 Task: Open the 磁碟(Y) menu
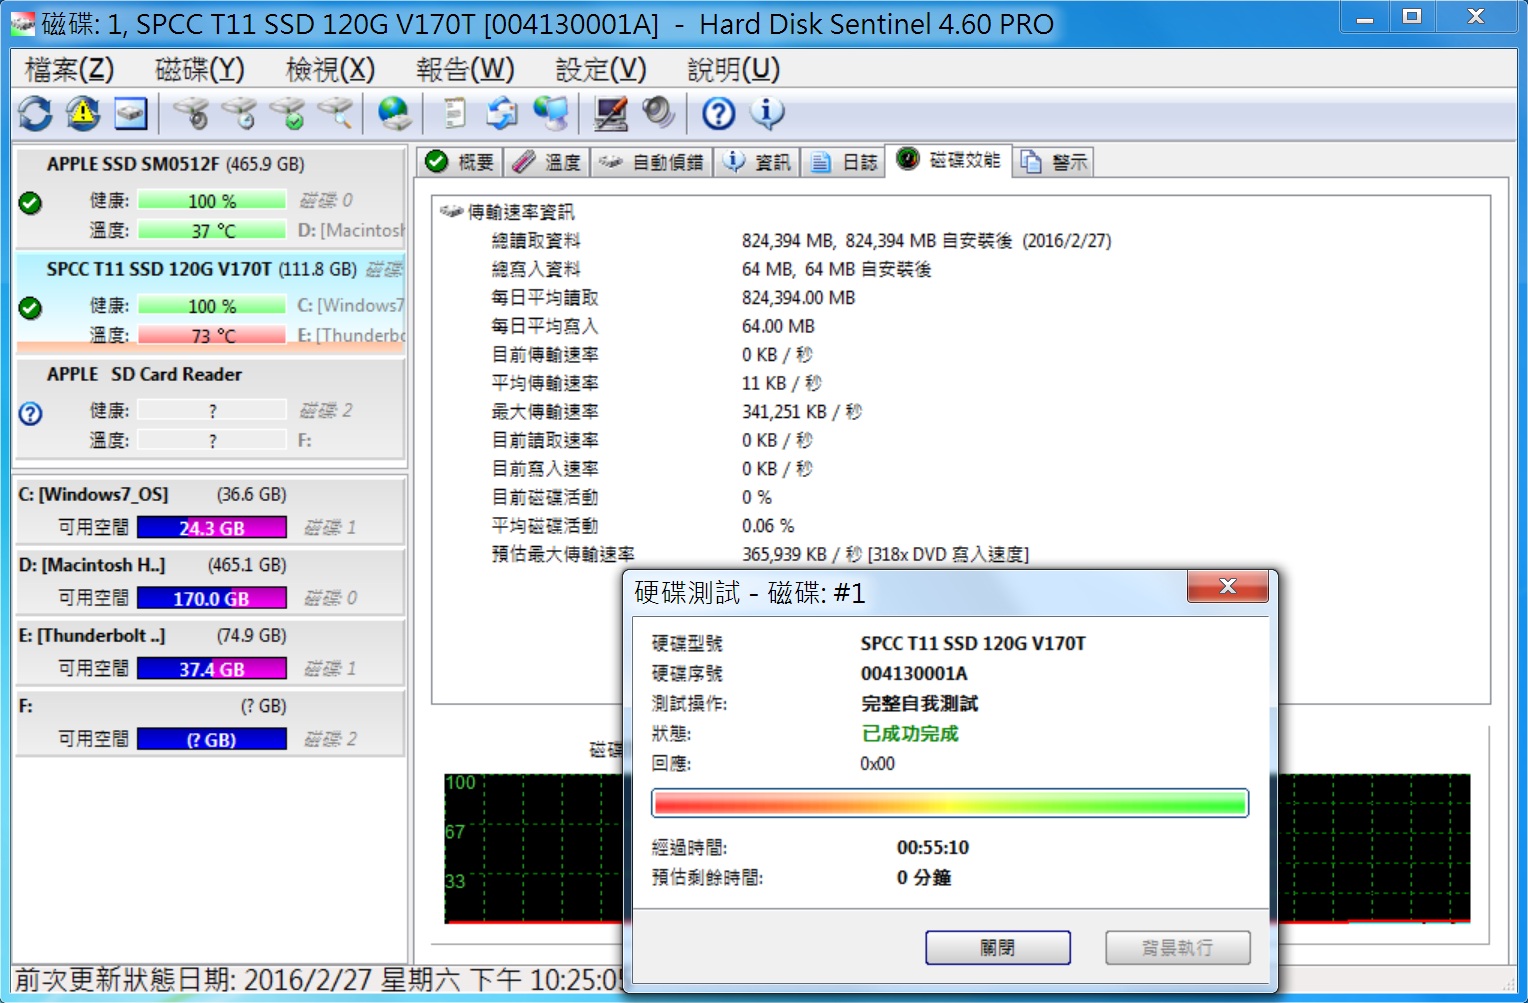200,69
